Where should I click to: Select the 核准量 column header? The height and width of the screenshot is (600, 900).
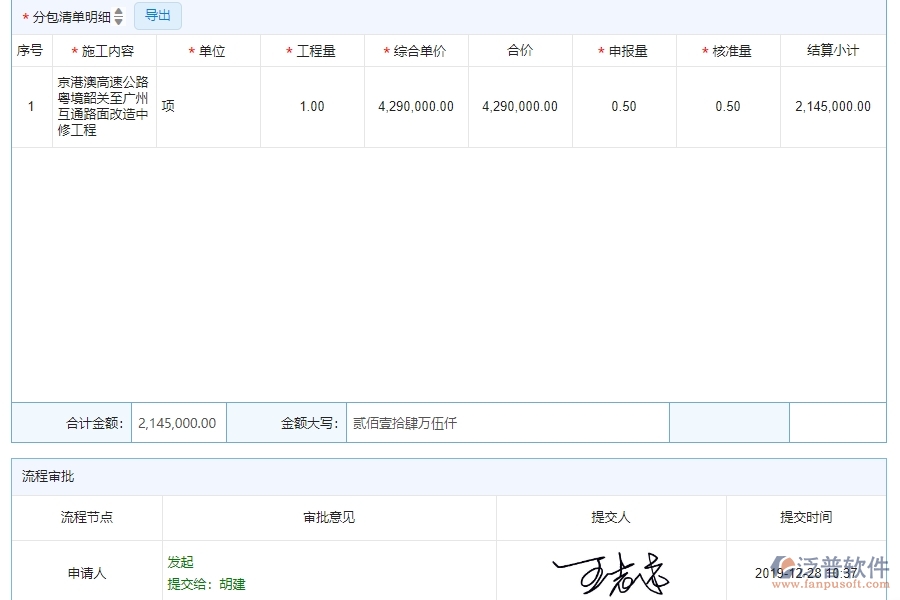coord(728,50)
